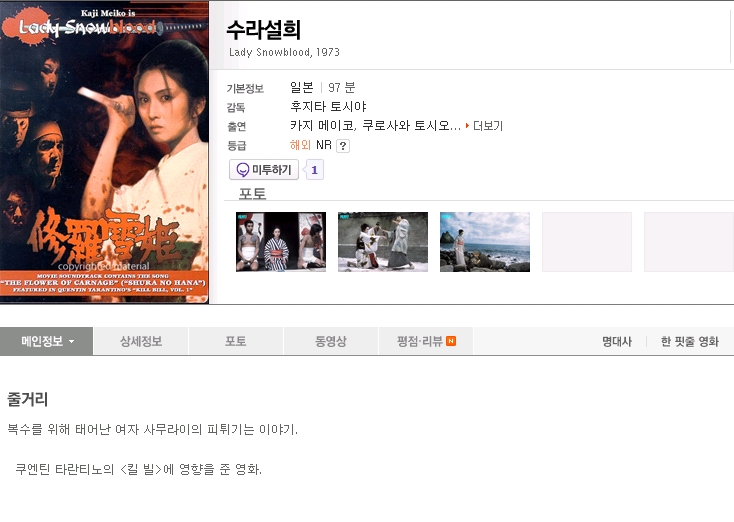
Task: Expand cast list with 더보기
Action: click(488, 126)
